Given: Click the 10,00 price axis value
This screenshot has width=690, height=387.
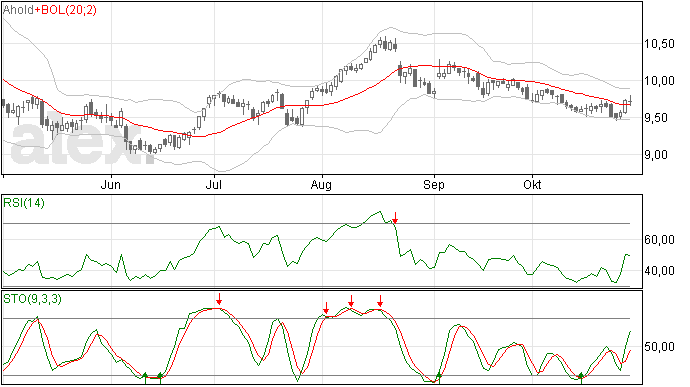Looking at the screenshot, I should tap(659, 81).
